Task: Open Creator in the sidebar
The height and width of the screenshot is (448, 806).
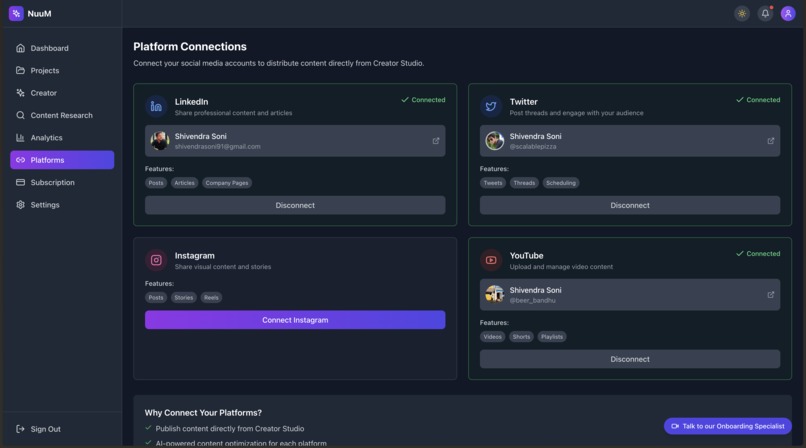Action: [x=62, y=93]
